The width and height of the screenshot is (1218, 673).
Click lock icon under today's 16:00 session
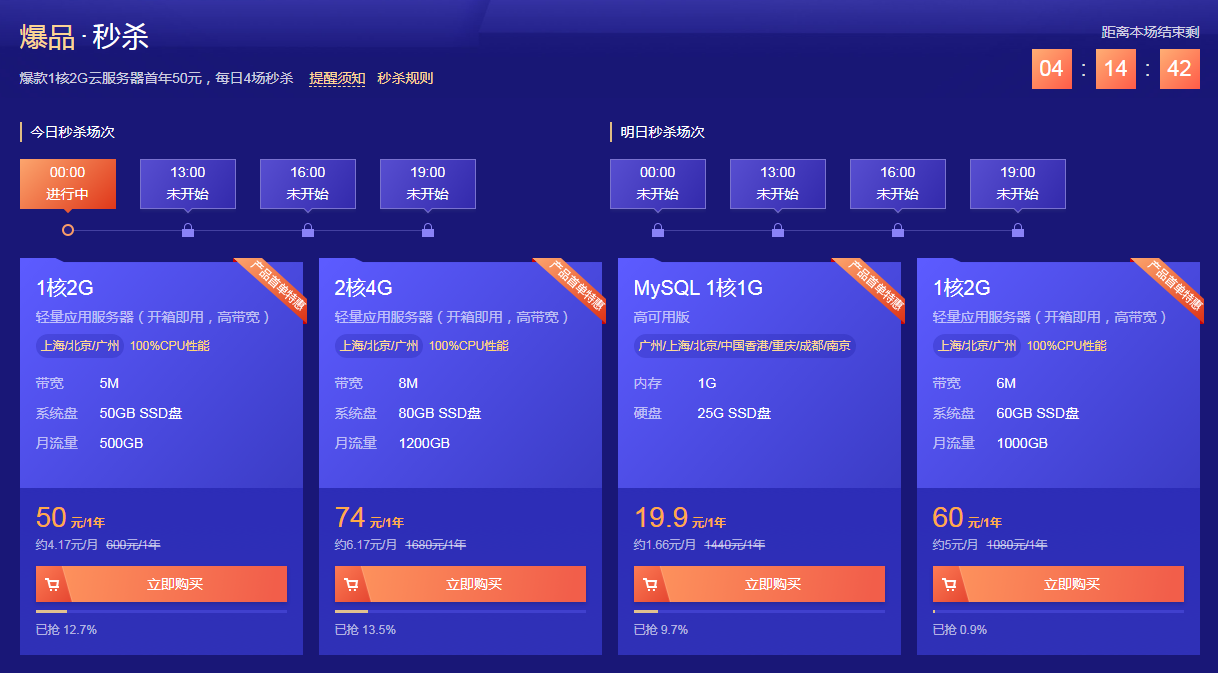[308, 230]
